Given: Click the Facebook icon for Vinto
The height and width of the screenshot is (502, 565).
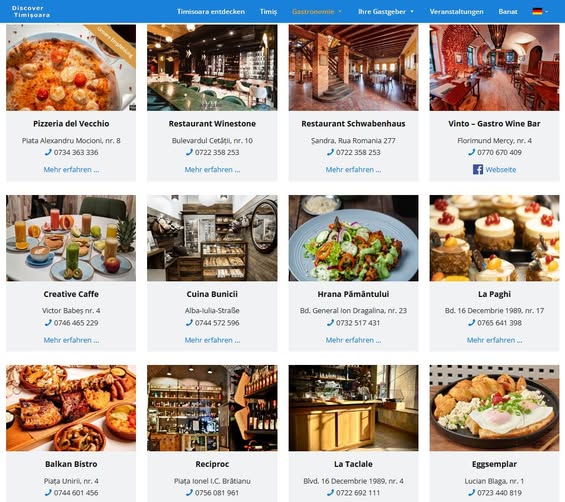Looking at the screenshot, I should point(478,169).
